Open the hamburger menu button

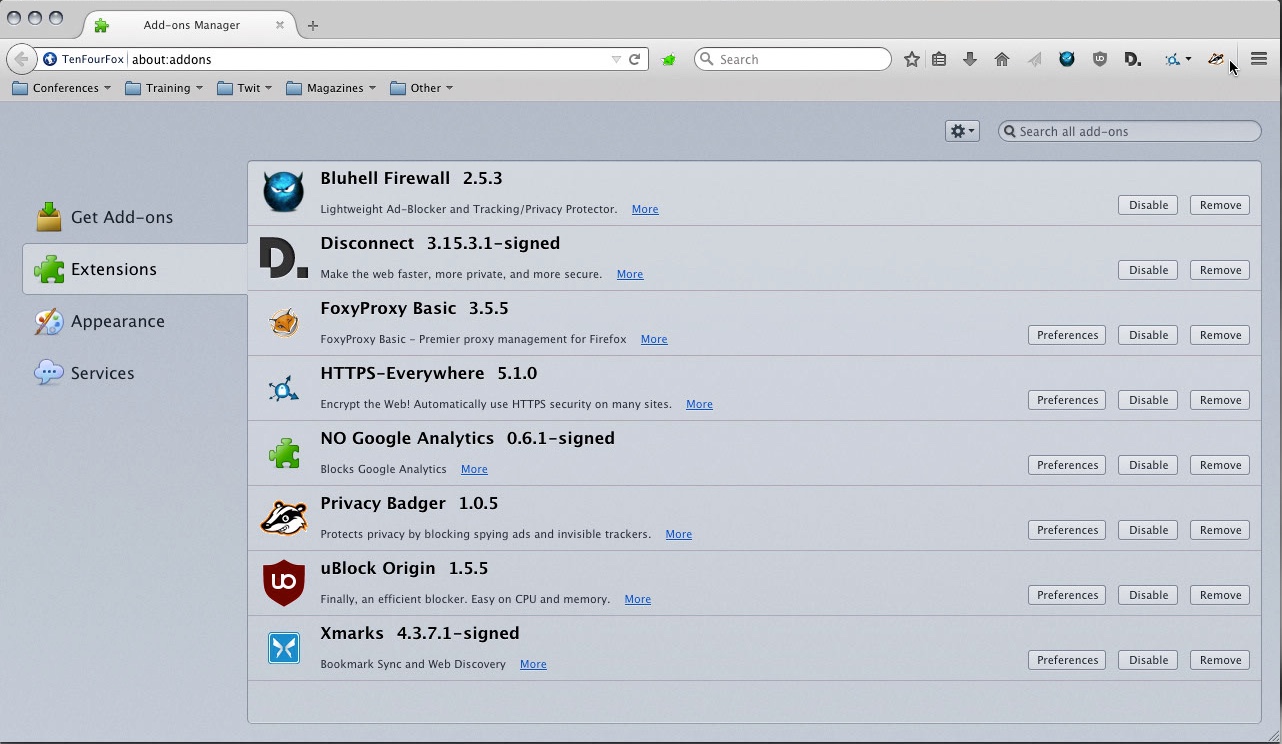pyautogui.click(x=1259, y=59)
